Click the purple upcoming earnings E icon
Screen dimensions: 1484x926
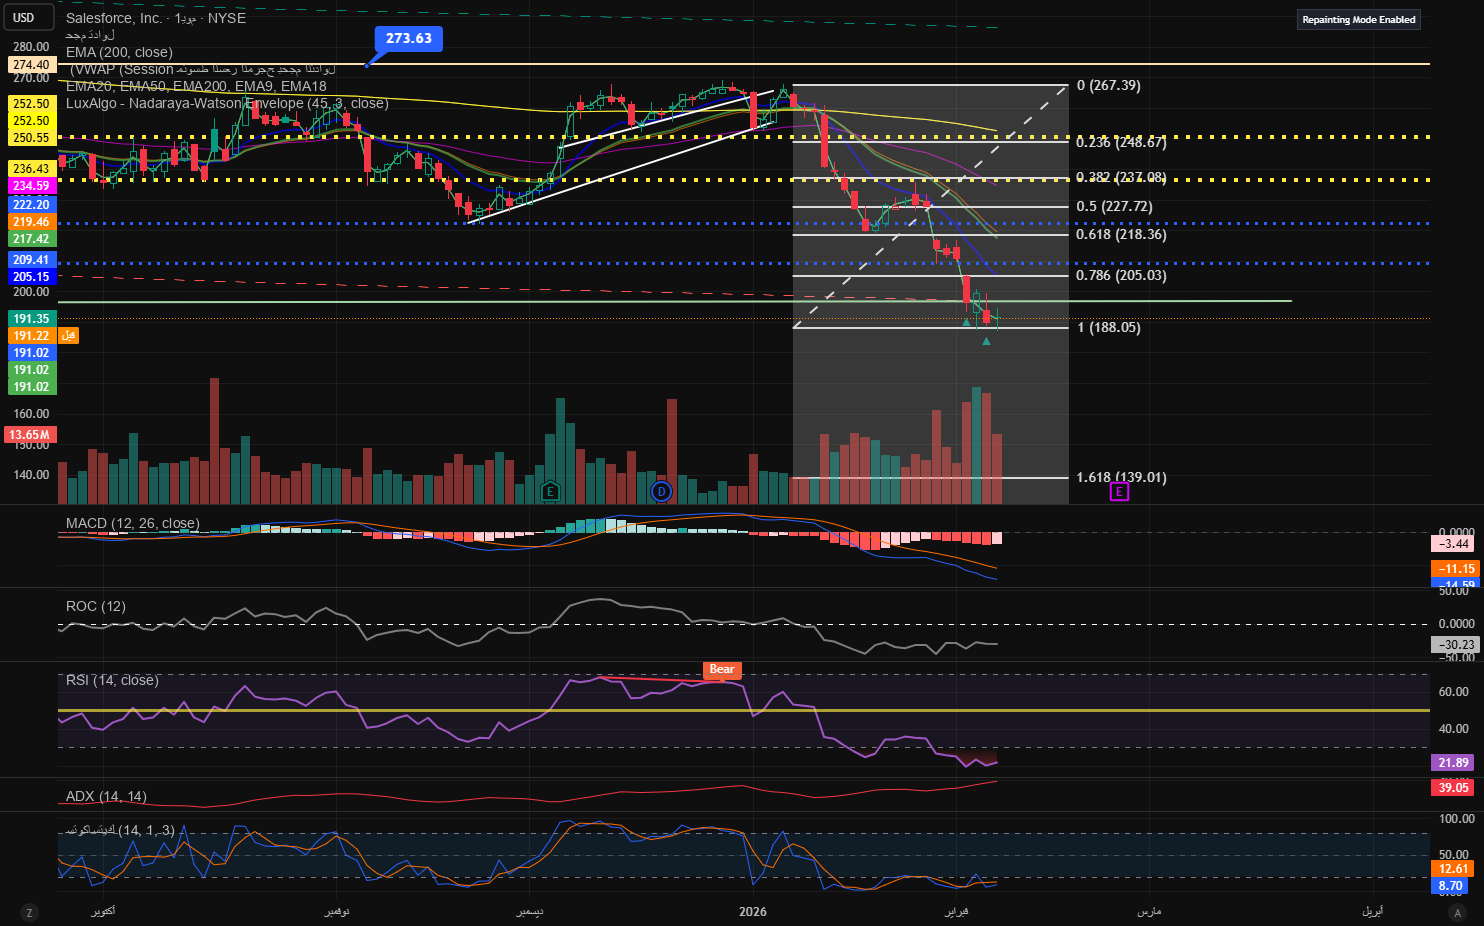click(1119, 492)
